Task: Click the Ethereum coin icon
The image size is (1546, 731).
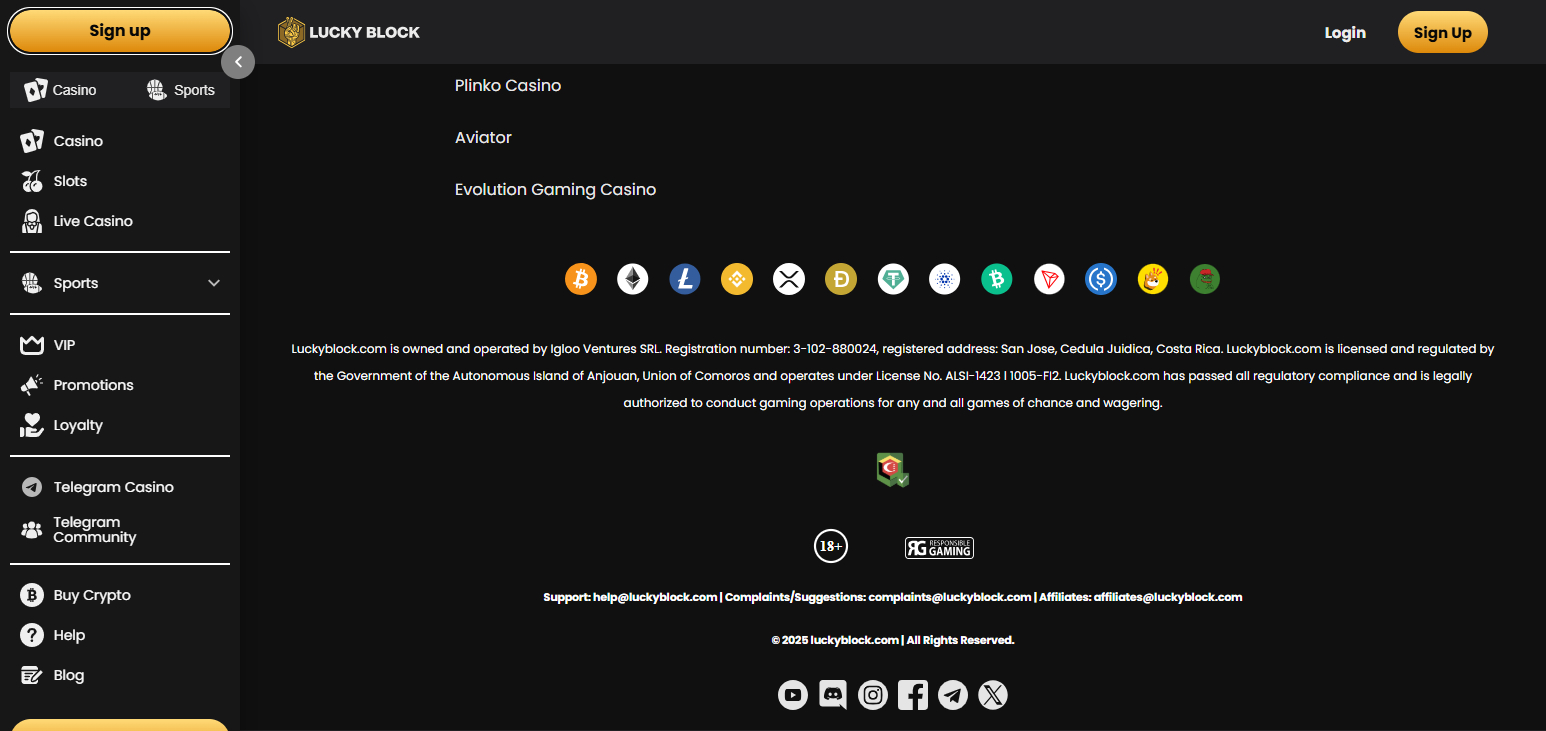Action: click(x=633, y=279)
